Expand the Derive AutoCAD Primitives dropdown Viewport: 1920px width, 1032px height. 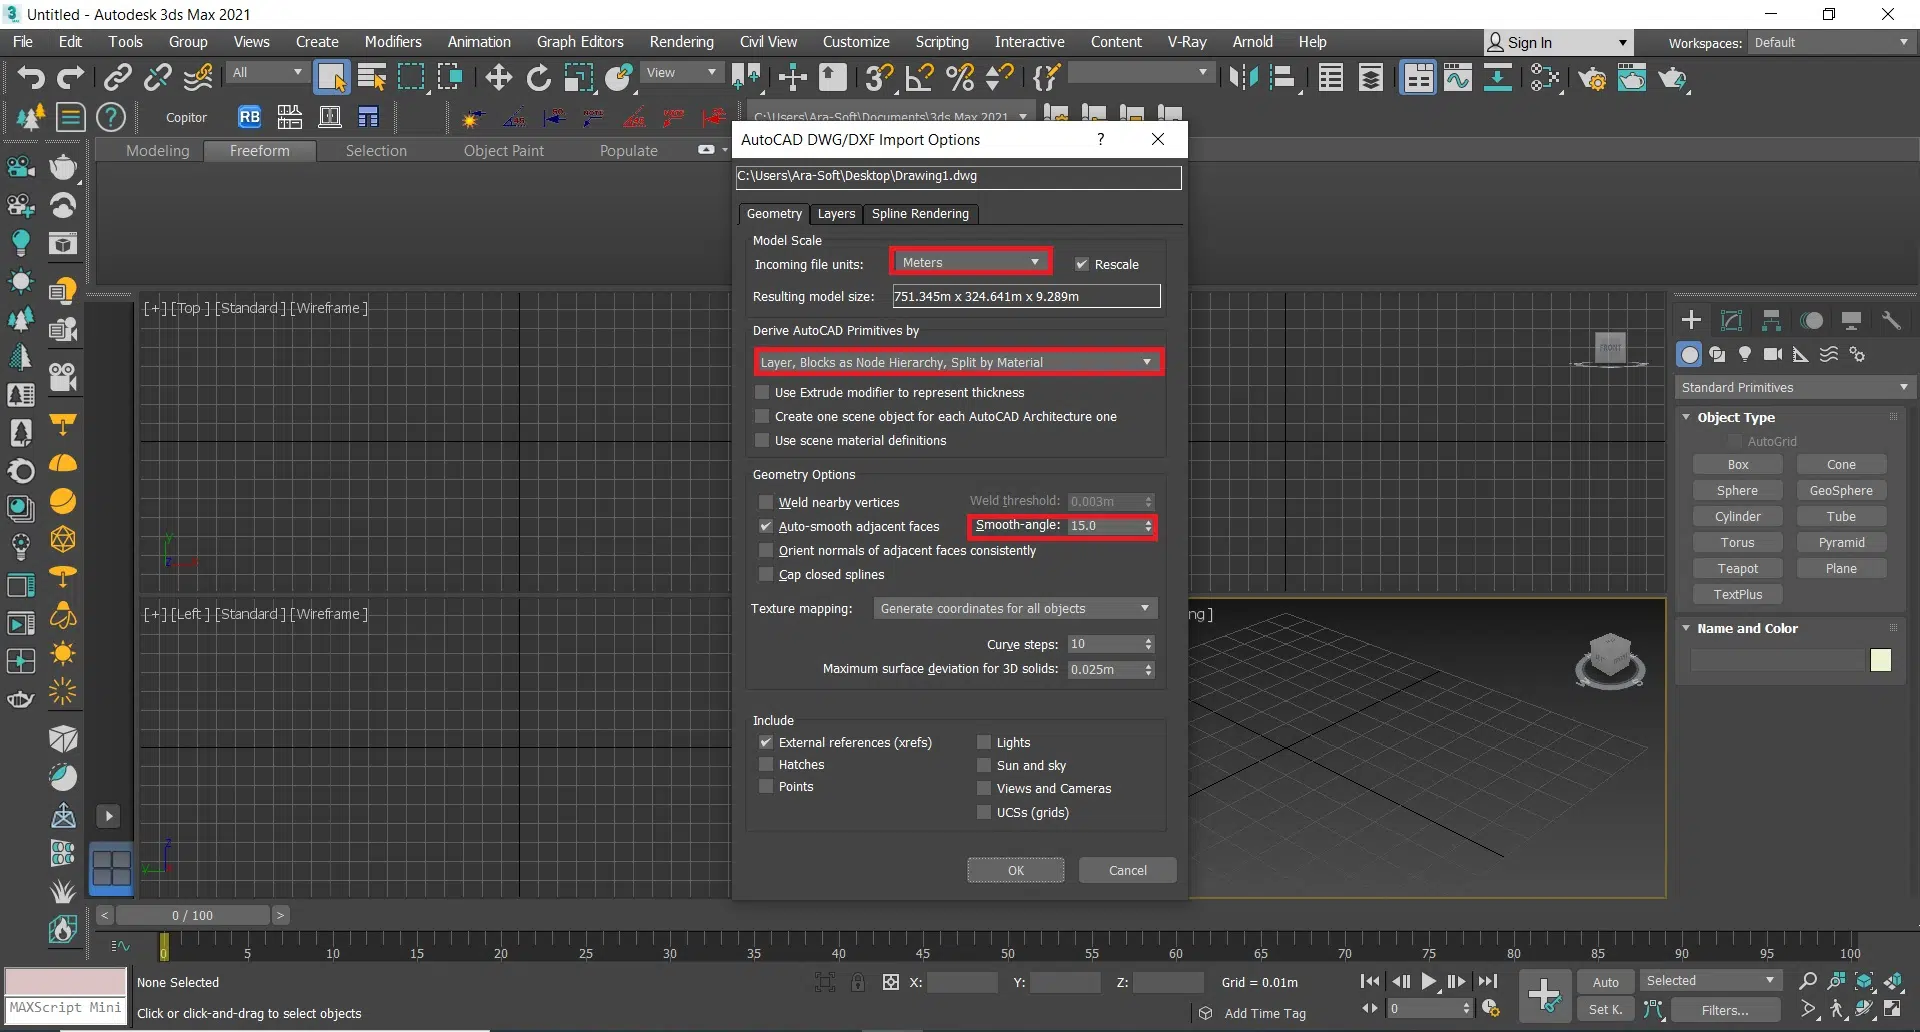pyautogui.click(x=957, y=362)
